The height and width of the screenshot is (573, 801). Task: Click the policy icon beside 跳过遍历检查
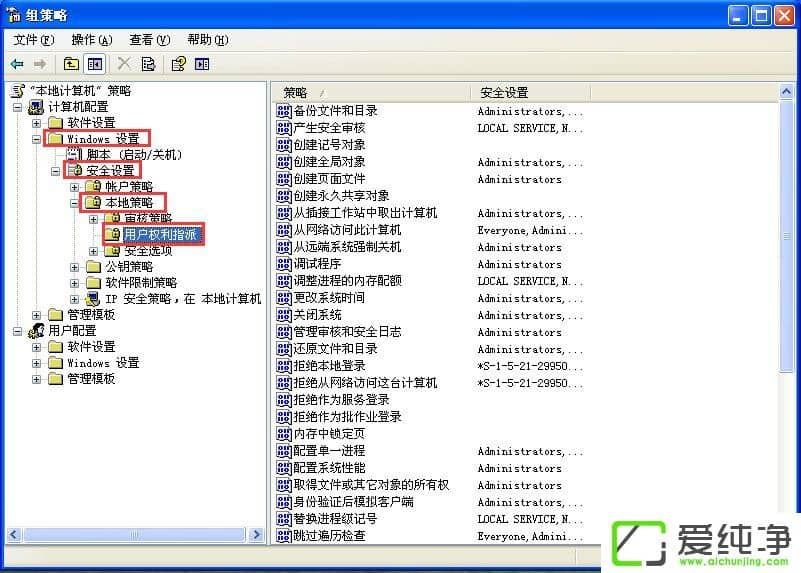click(x=284, y=536)
